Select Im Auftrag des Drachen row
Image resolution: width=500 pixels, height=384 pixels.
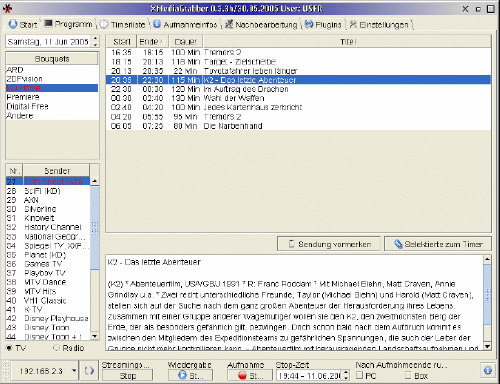[x=298, y=89]
